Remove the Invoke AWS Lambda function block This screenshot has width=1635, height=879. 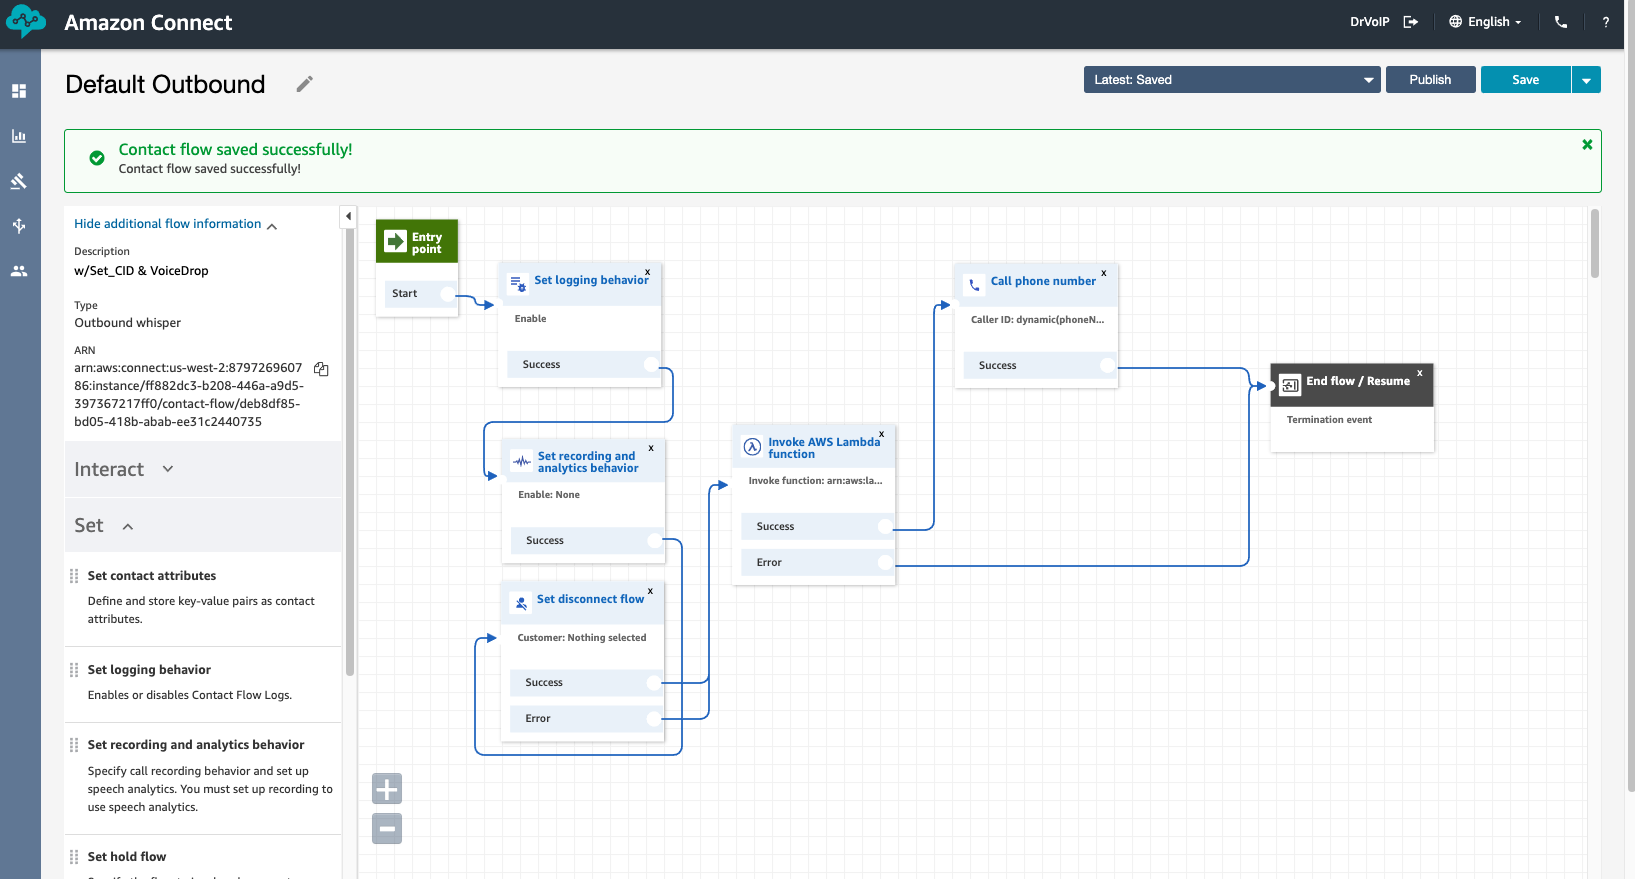coord(881,434)
